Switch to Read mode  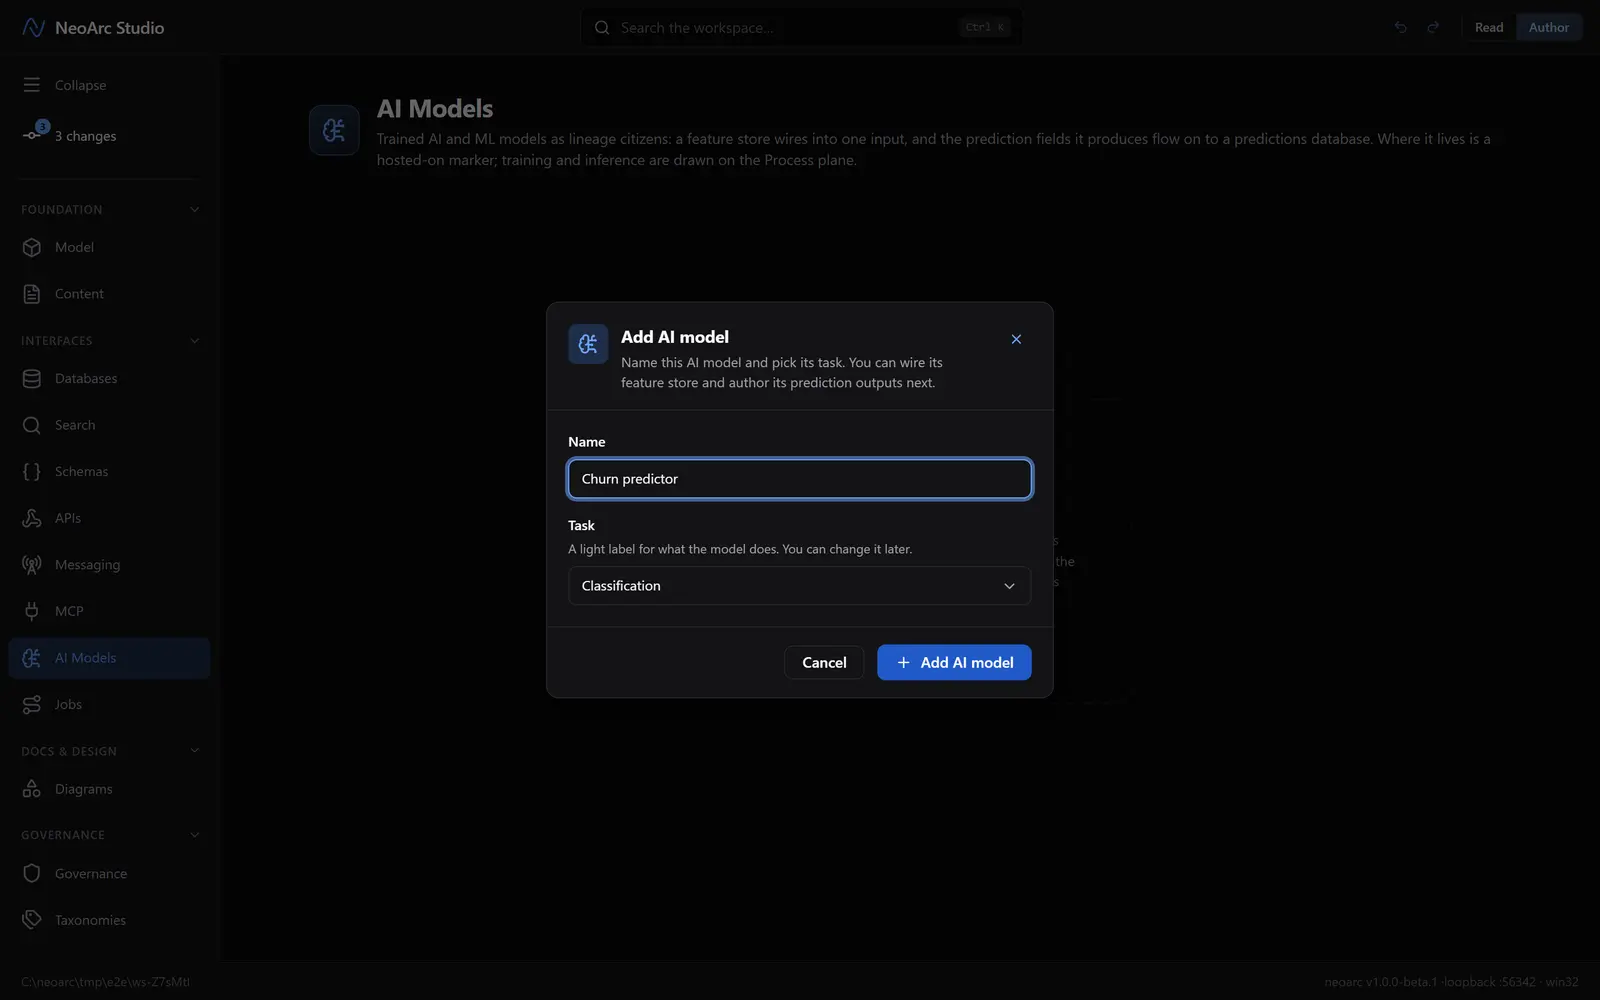[x=1489, y=28]
